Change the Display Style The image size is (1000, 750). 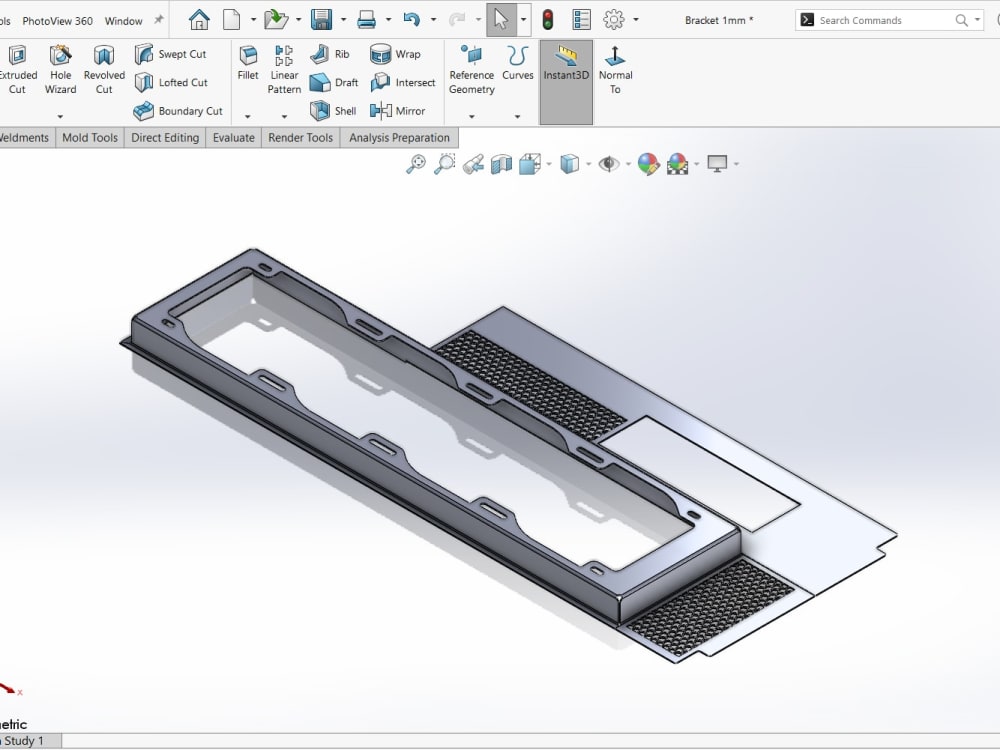tap(570, 165)
